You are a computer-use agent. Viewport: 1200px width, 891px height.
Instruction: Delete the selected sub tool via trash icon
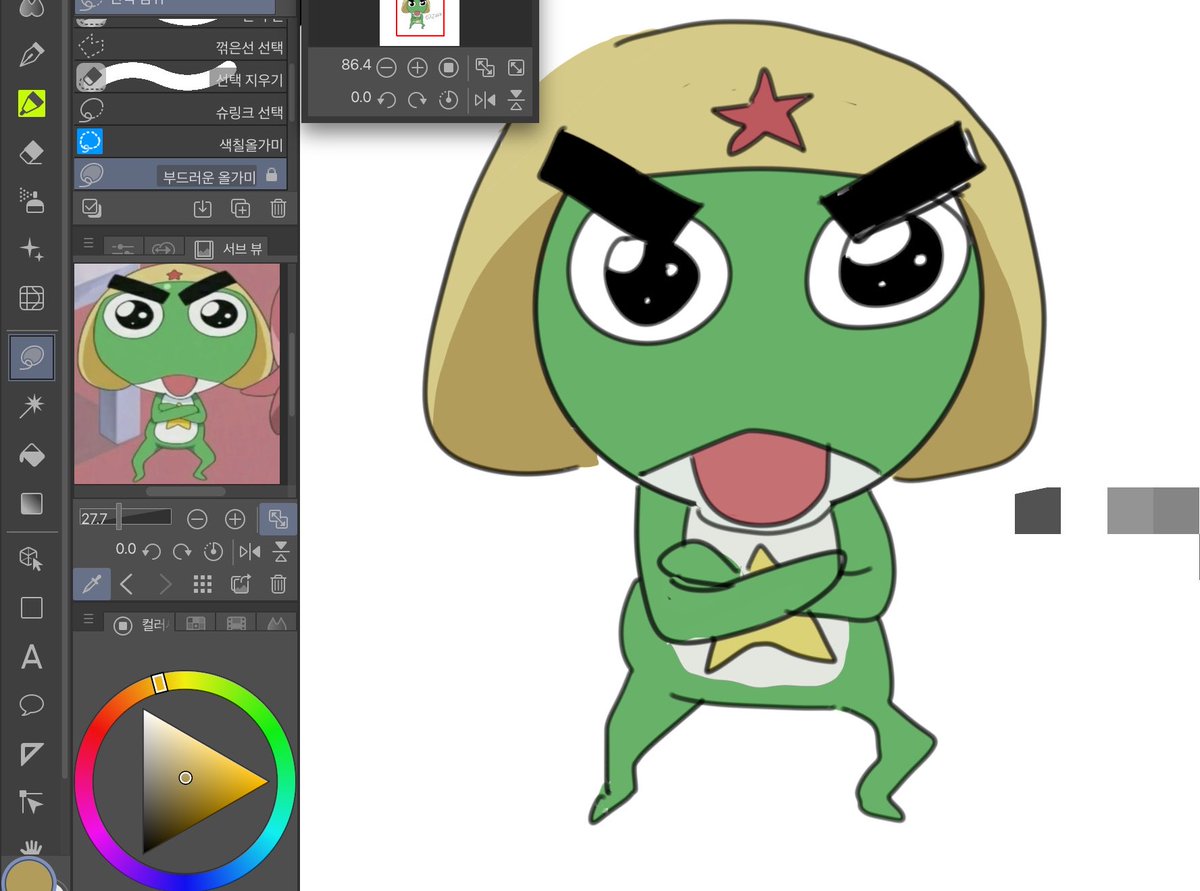[x=278, y=208]
